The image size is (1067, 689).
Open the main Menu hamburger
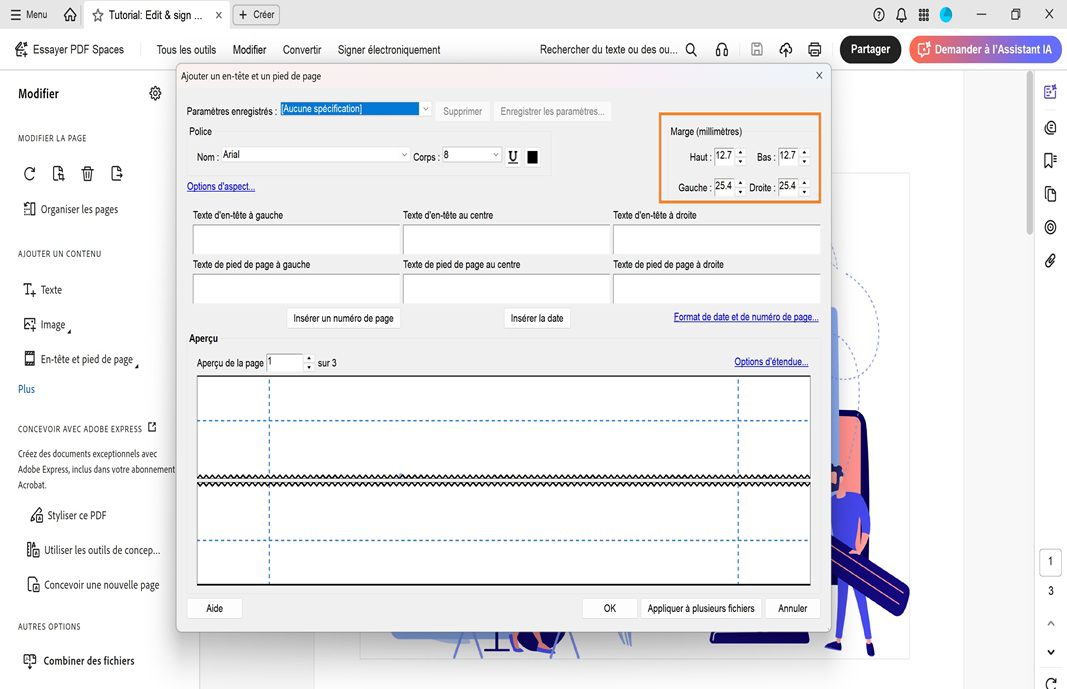pyautogui.click(x=29, y=14)
